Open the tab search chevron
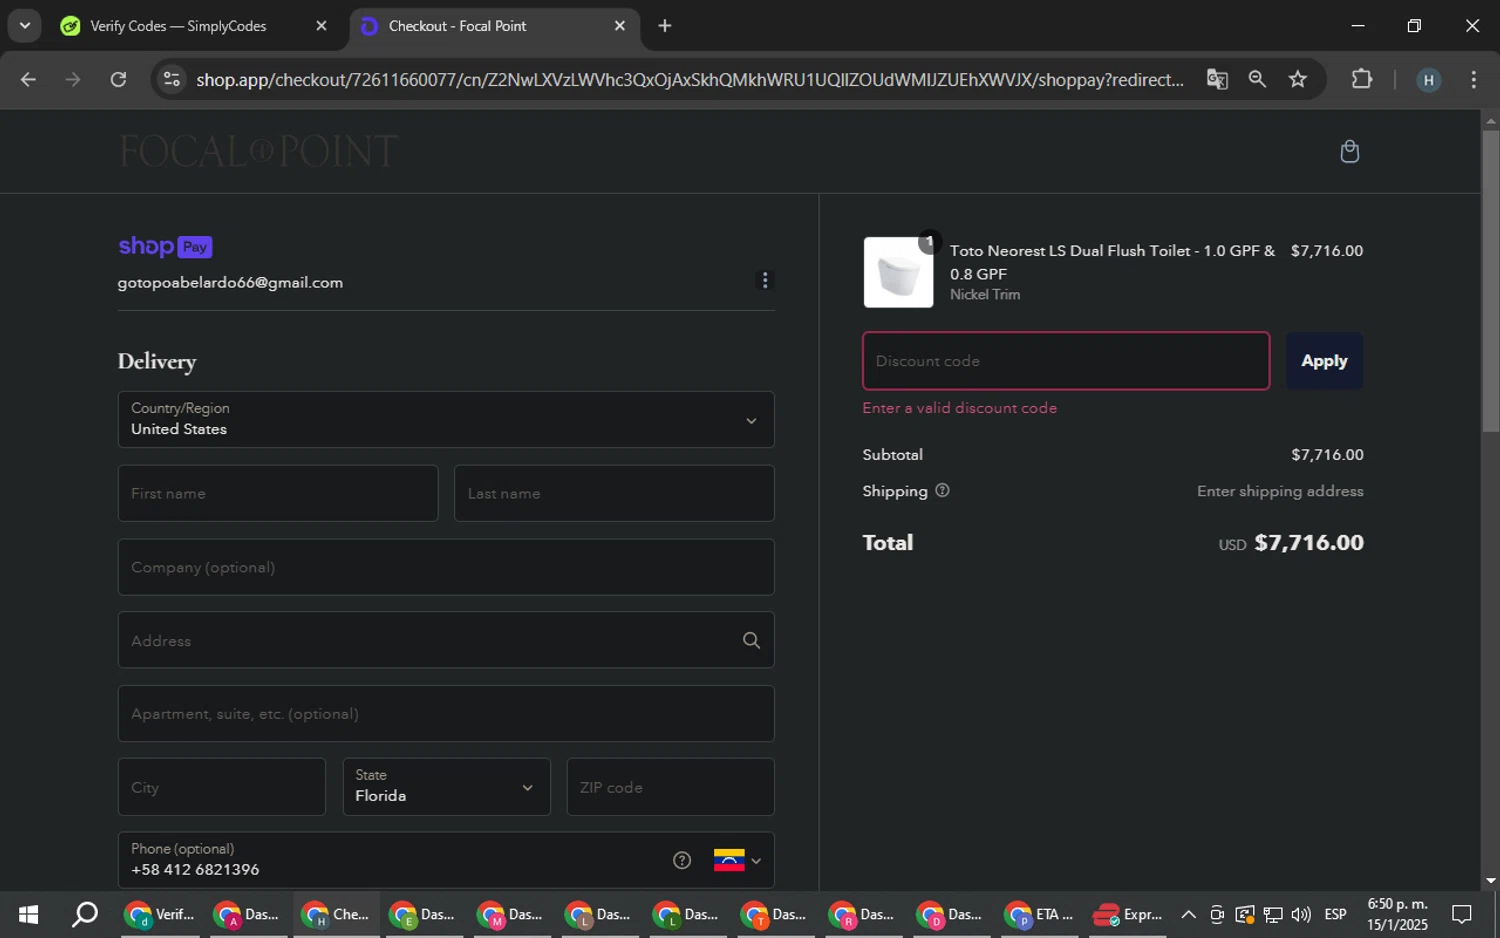This screenshot has height=938, width=1500. click(24, 26)
